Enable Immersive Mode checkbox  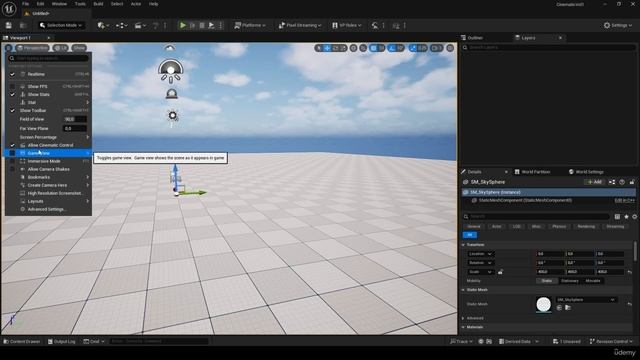12,161
